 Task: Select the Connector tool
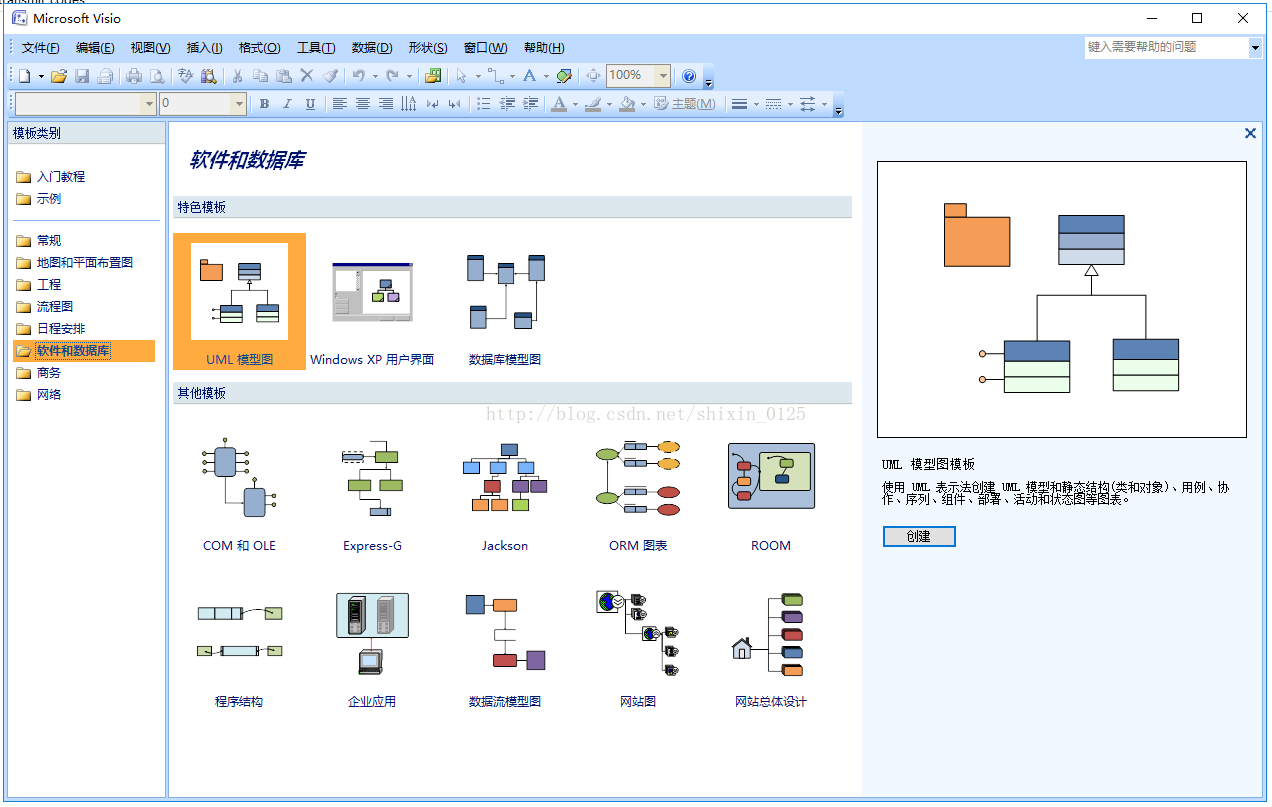[x=496, y=76]
